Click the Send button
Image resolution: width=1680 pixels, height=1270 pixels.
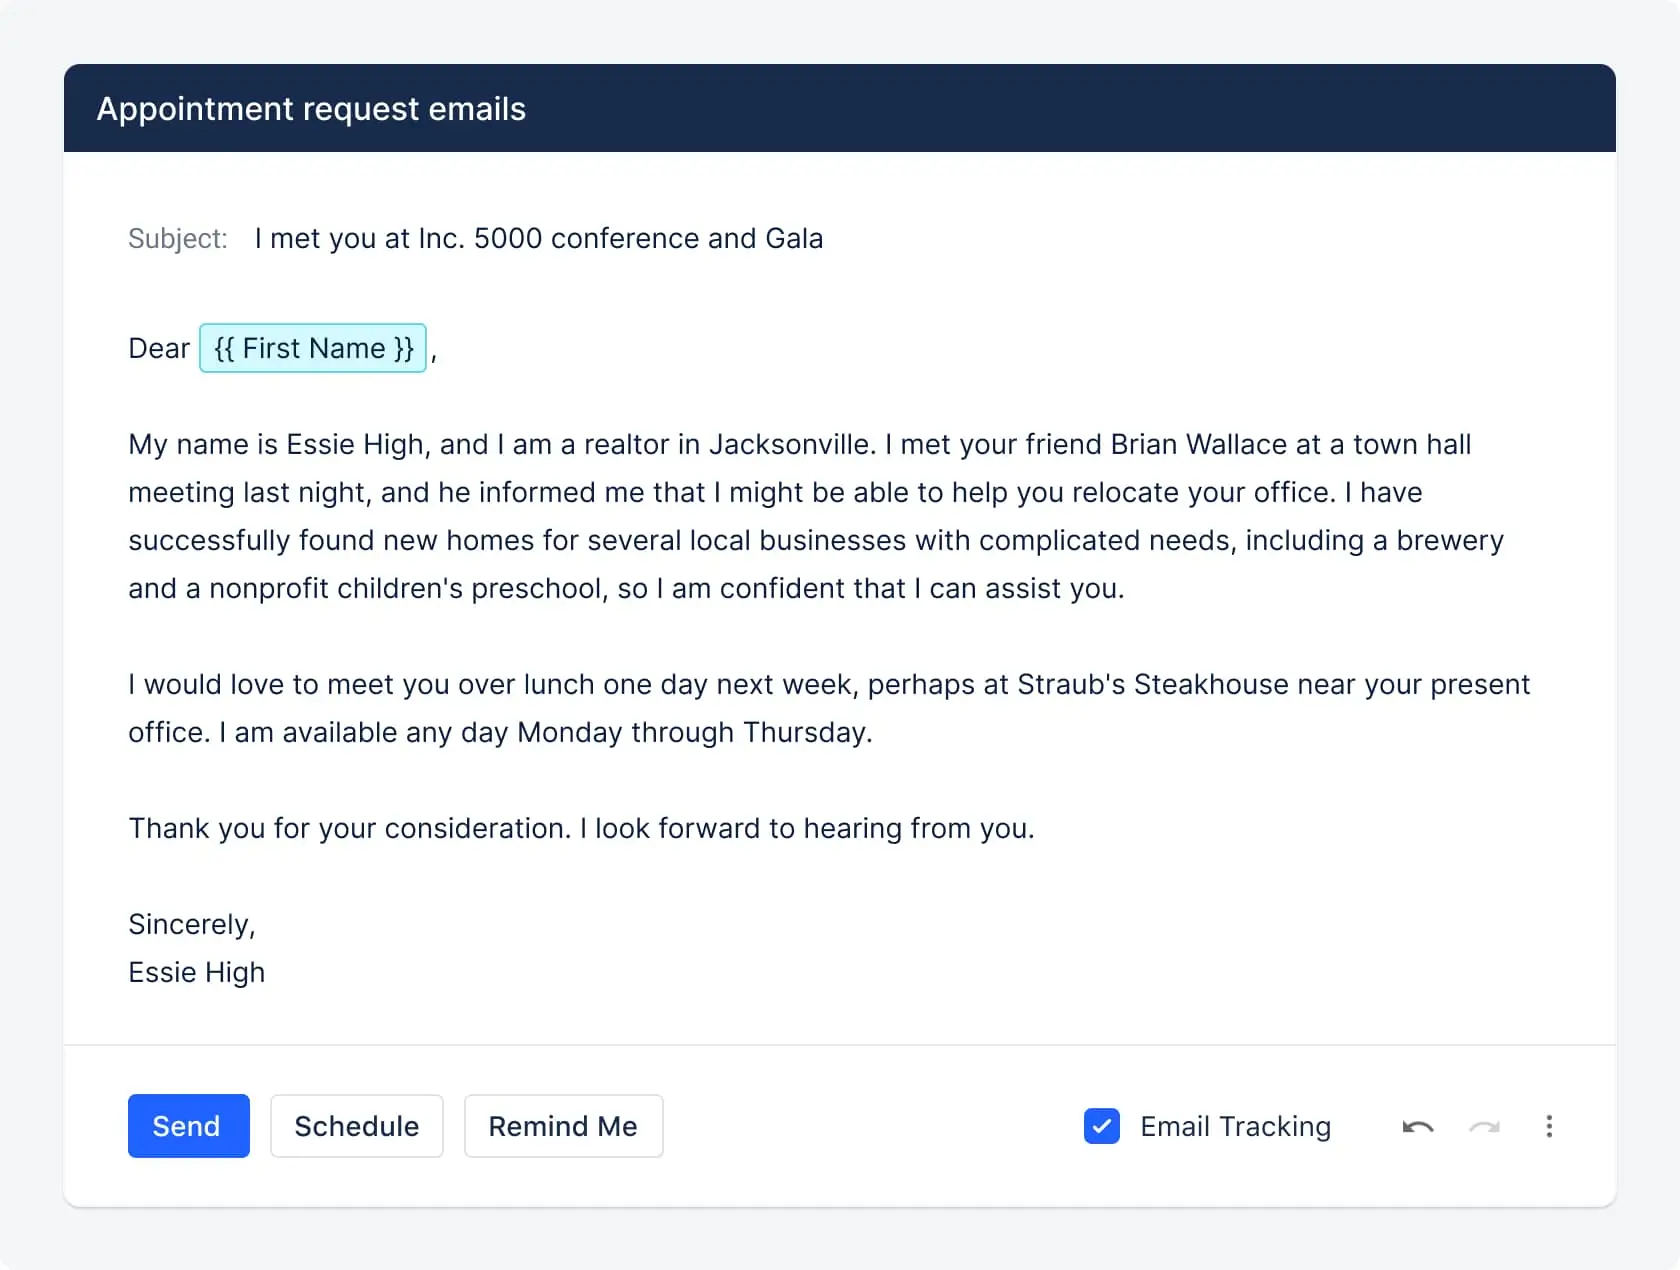[188, 1126]
